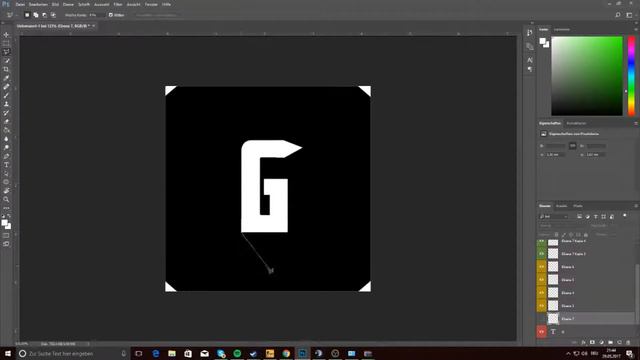Click the select-and-mask button in options bar
Viewport: 640px width, 360px height.
click(156, 15)
